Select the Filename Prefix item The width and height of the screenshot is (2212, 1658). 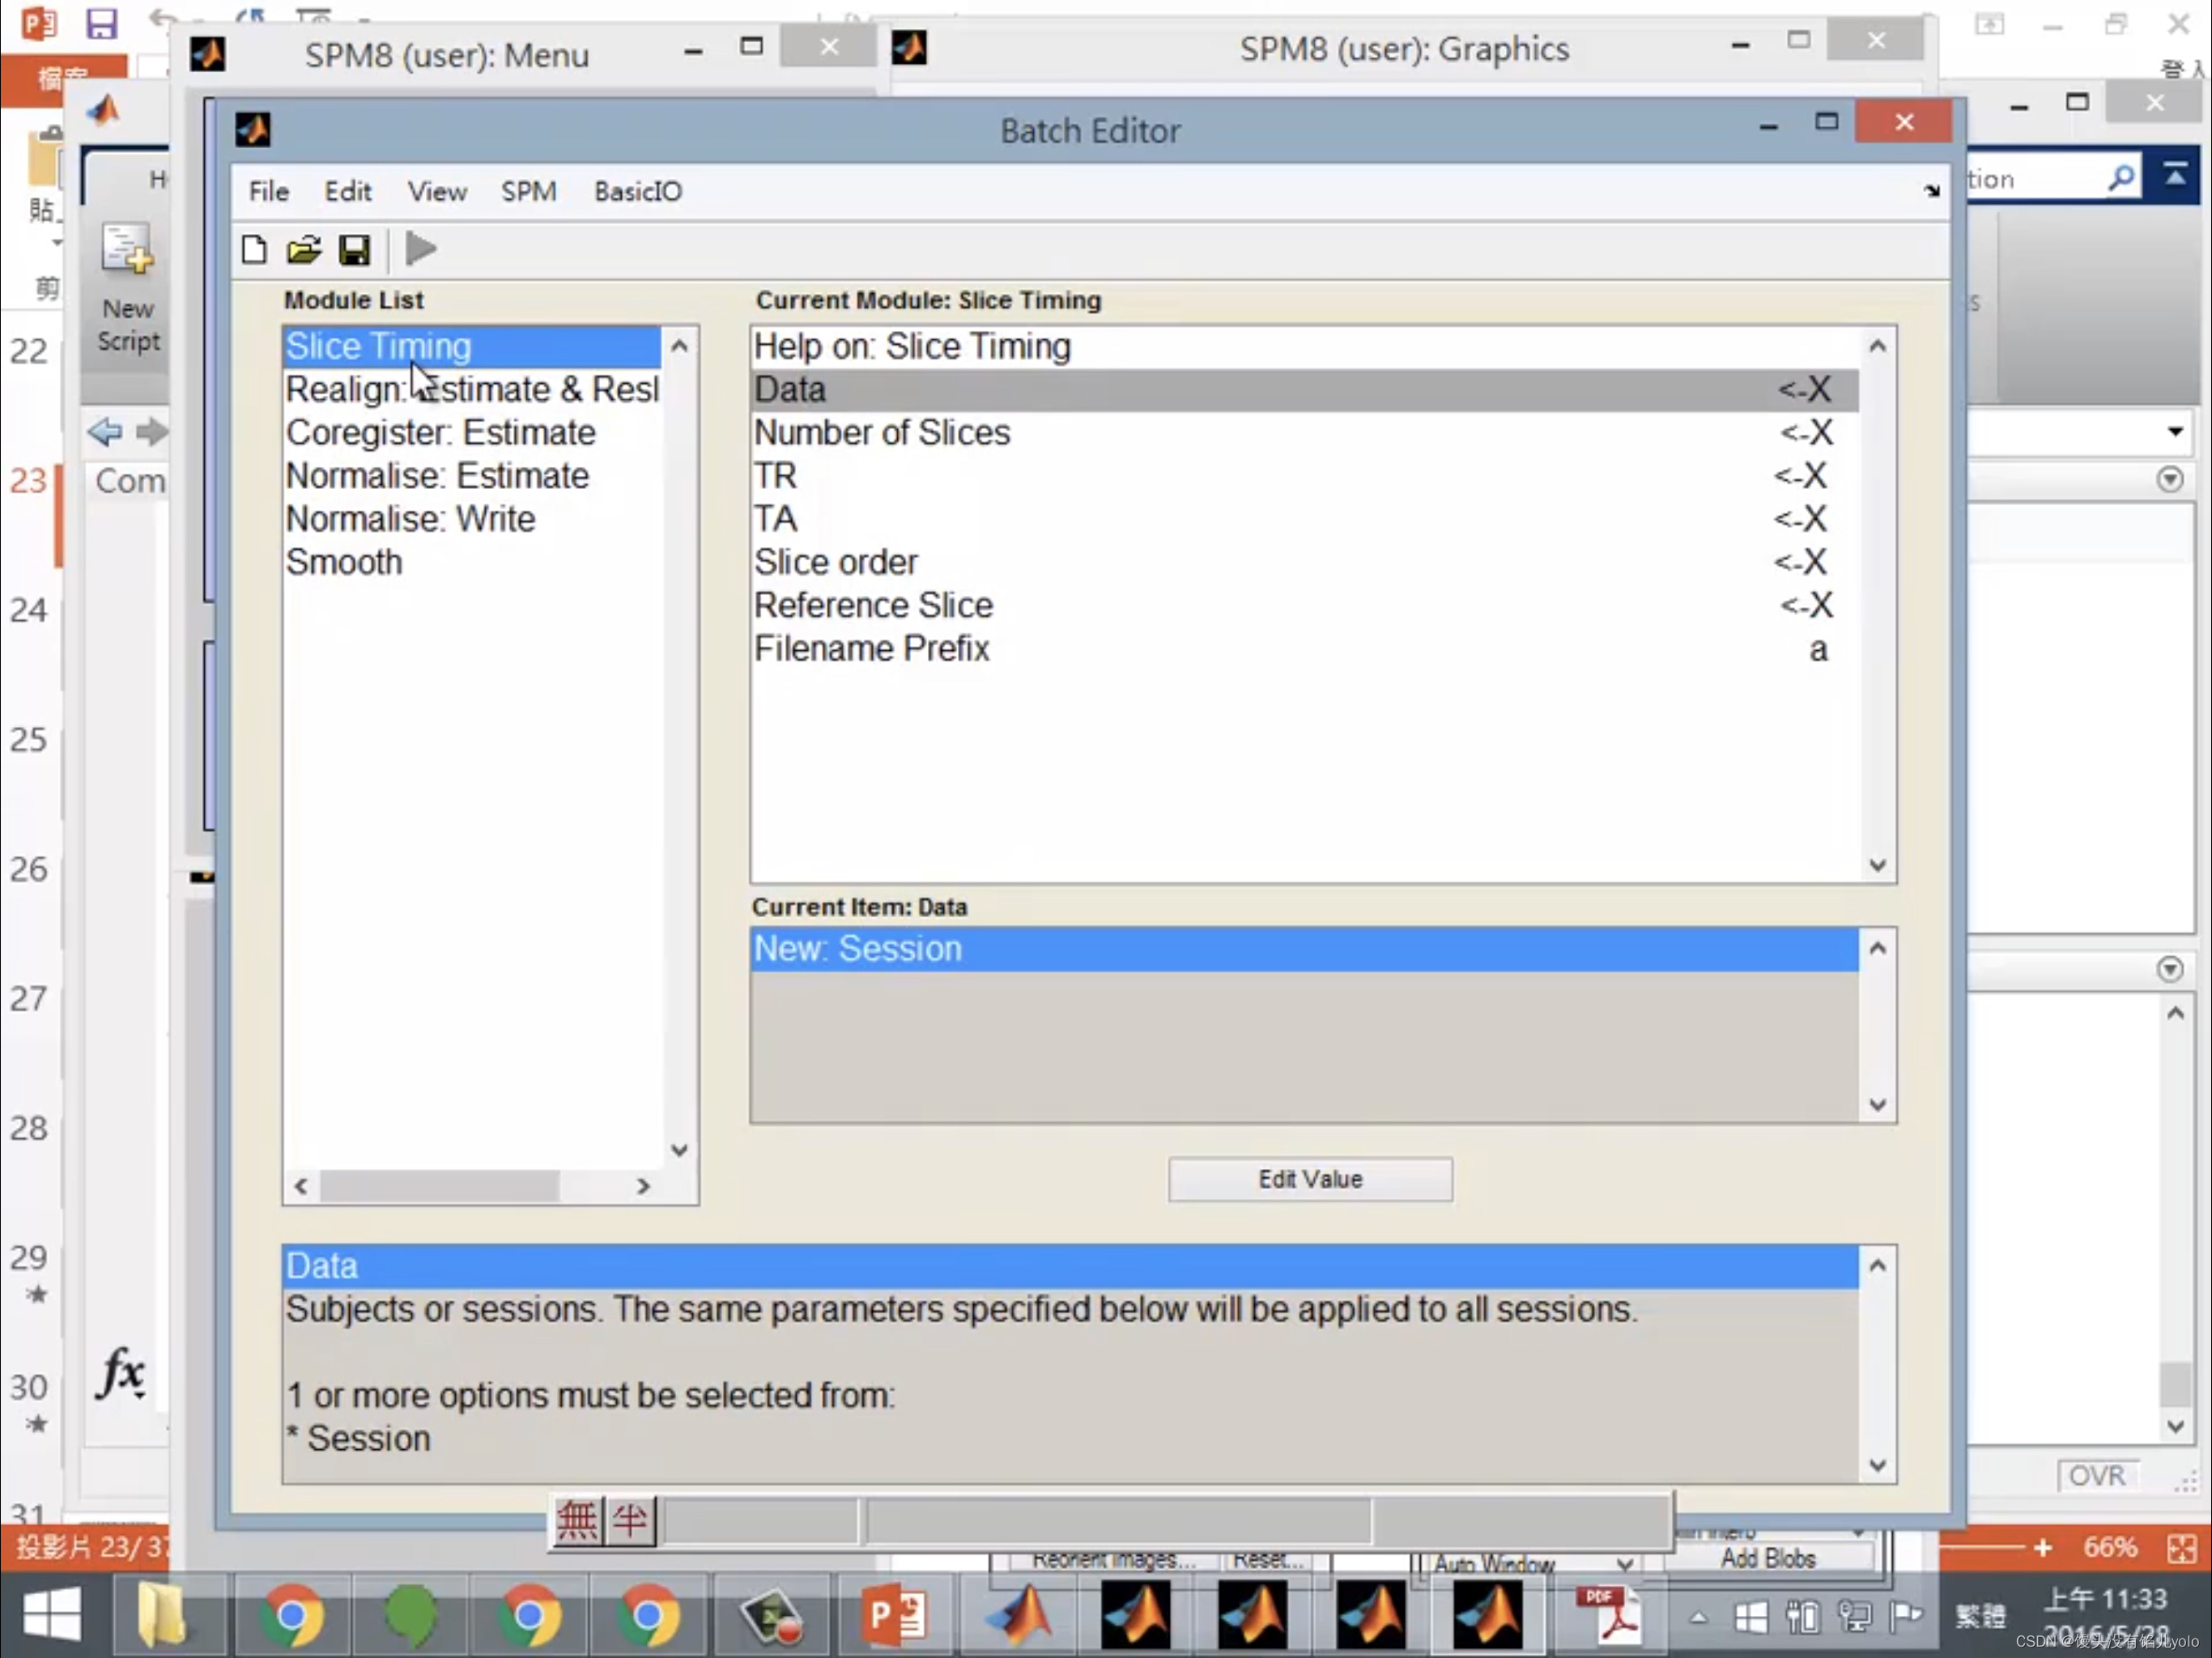click(x=1304, y=648)
